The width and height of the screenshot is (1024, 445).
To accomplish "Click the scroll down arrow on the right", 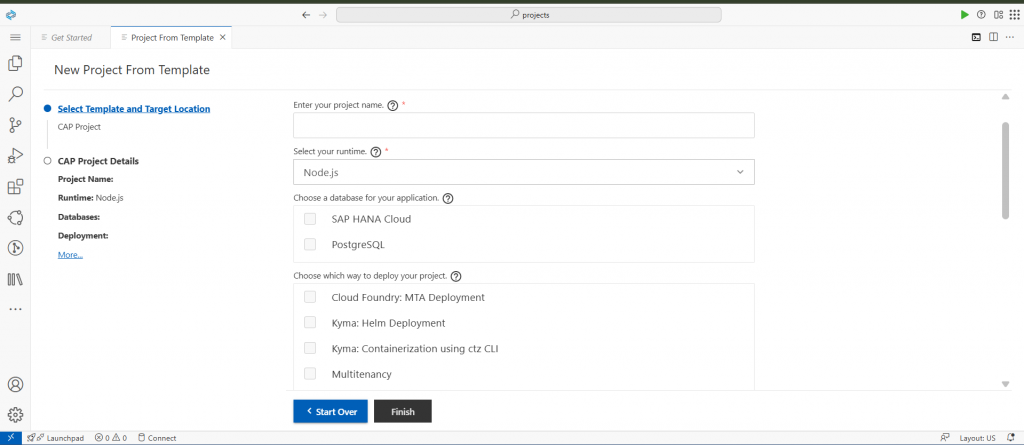I will 1006,384.
